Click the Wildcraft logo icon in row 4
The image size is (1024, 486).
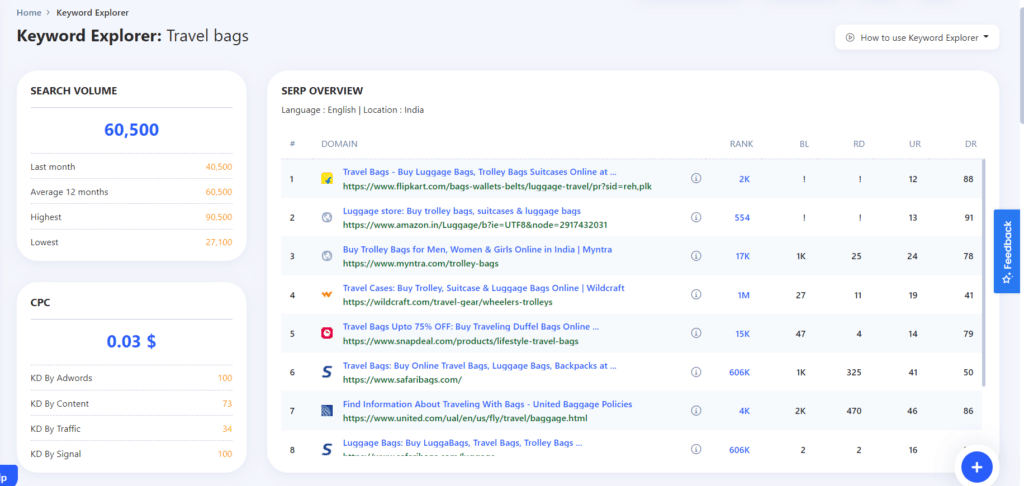pyautogui.click(x=326, y=295)
